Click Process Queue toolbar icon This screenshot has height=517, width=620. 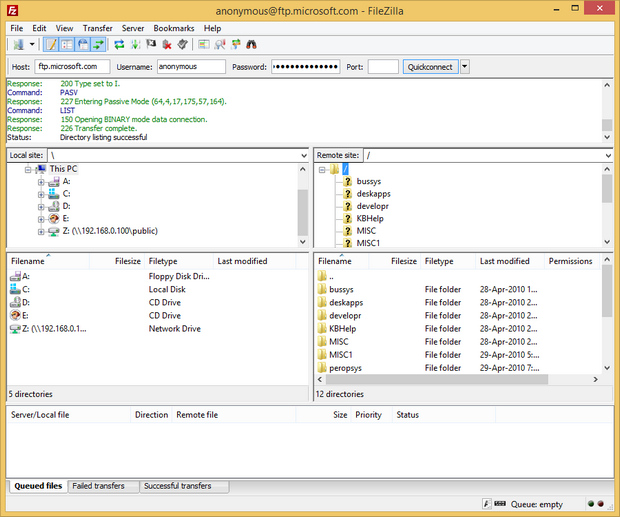[x=135, y=45]
